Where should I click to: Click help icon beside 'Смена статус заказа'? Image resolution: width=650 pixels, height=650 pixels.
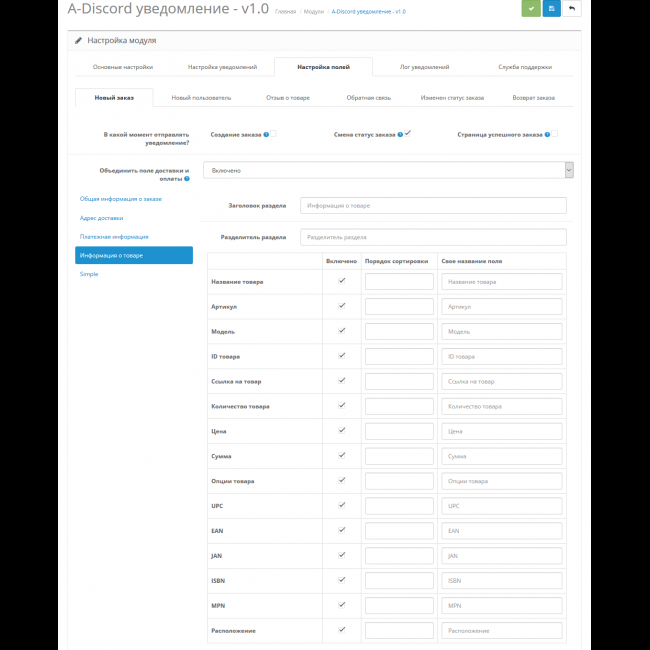400,134
